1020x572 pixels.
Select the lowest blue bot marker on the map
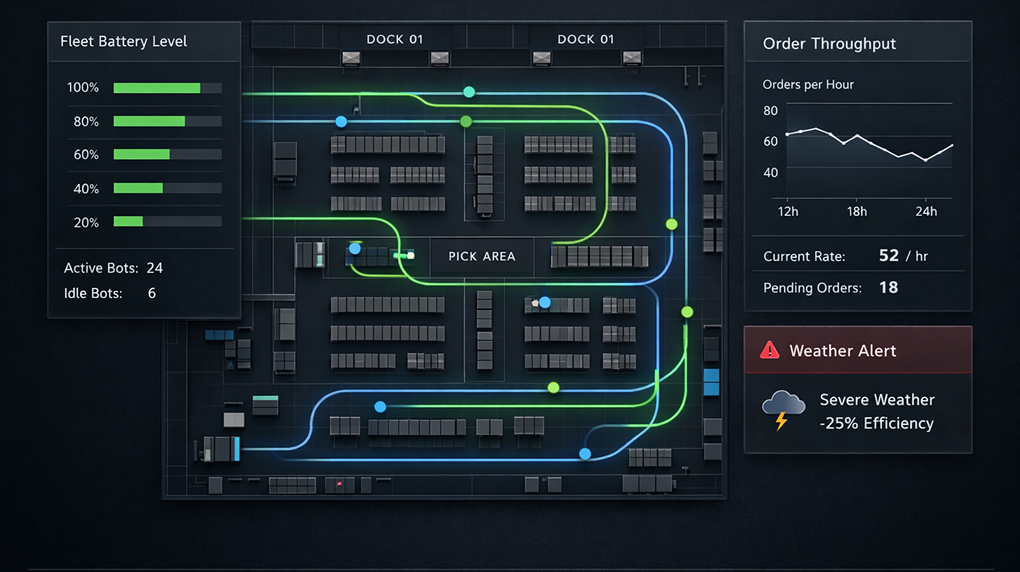tap(585, 454)
